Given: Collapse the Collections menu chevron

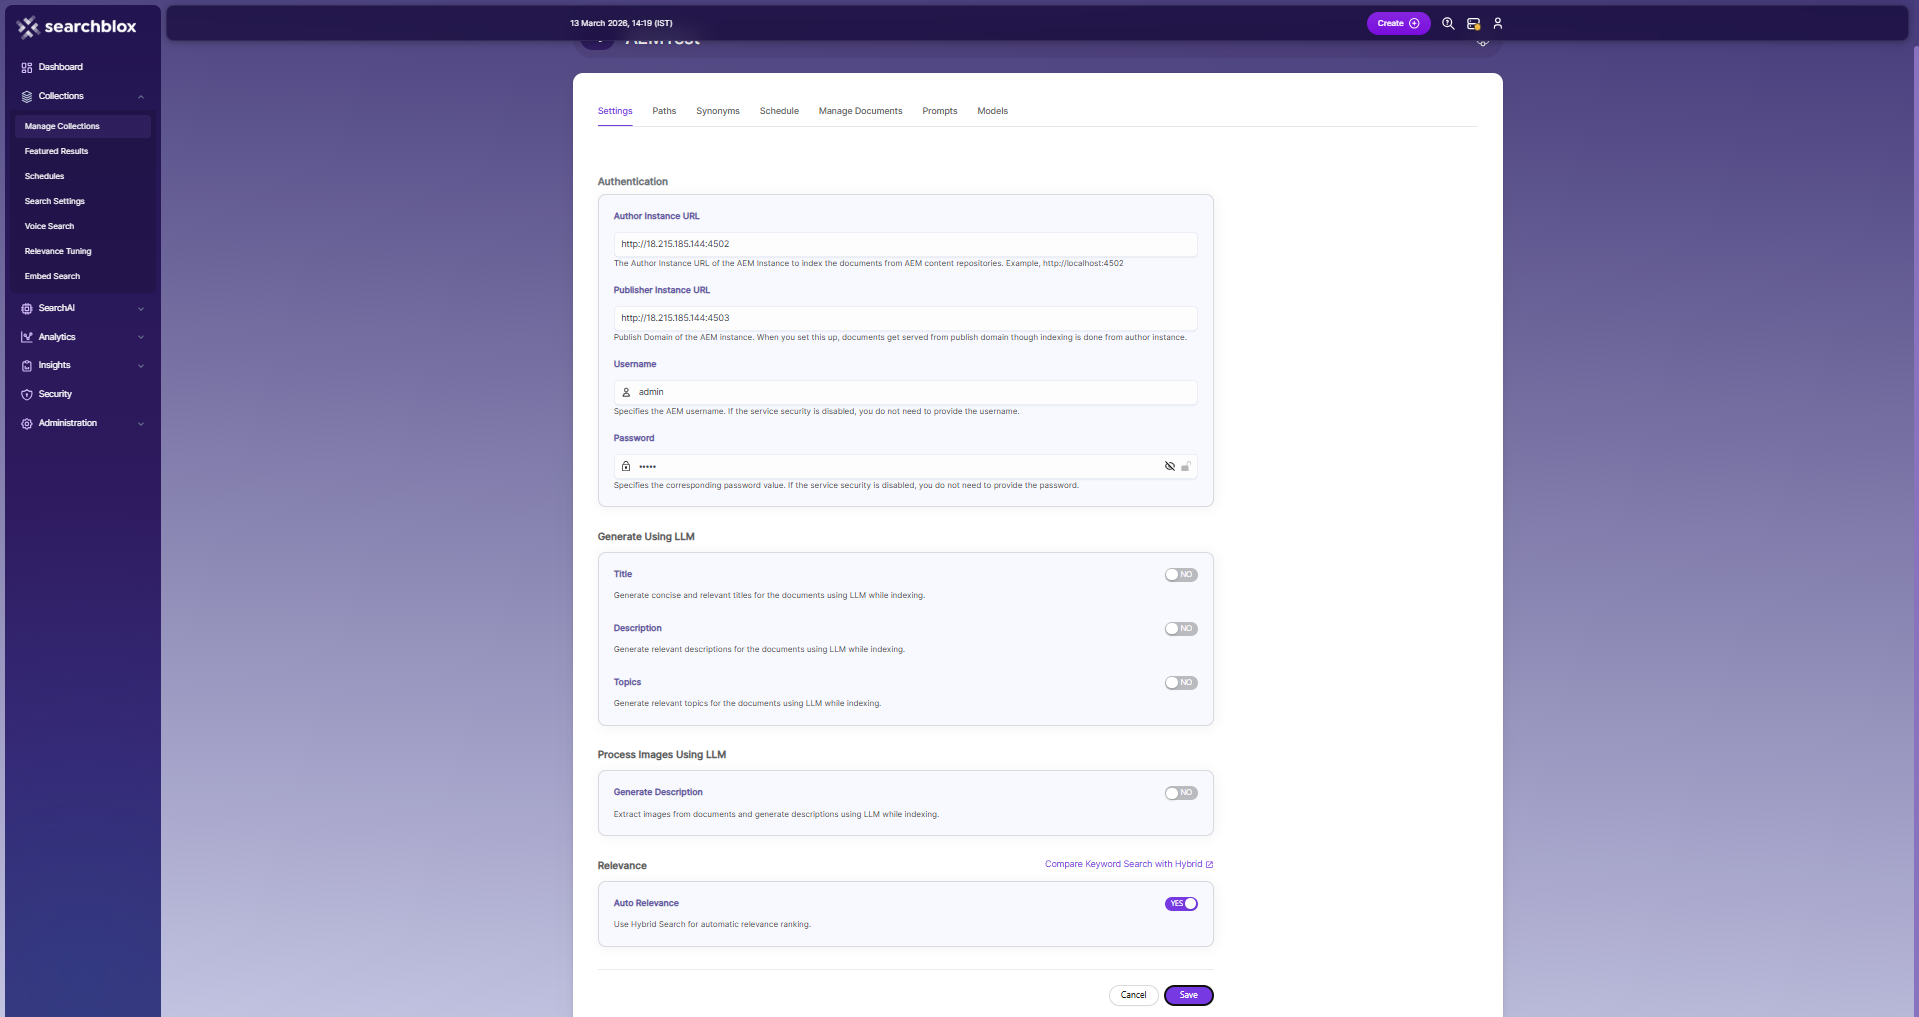Looking at the screenshot, I should point(141,97).
